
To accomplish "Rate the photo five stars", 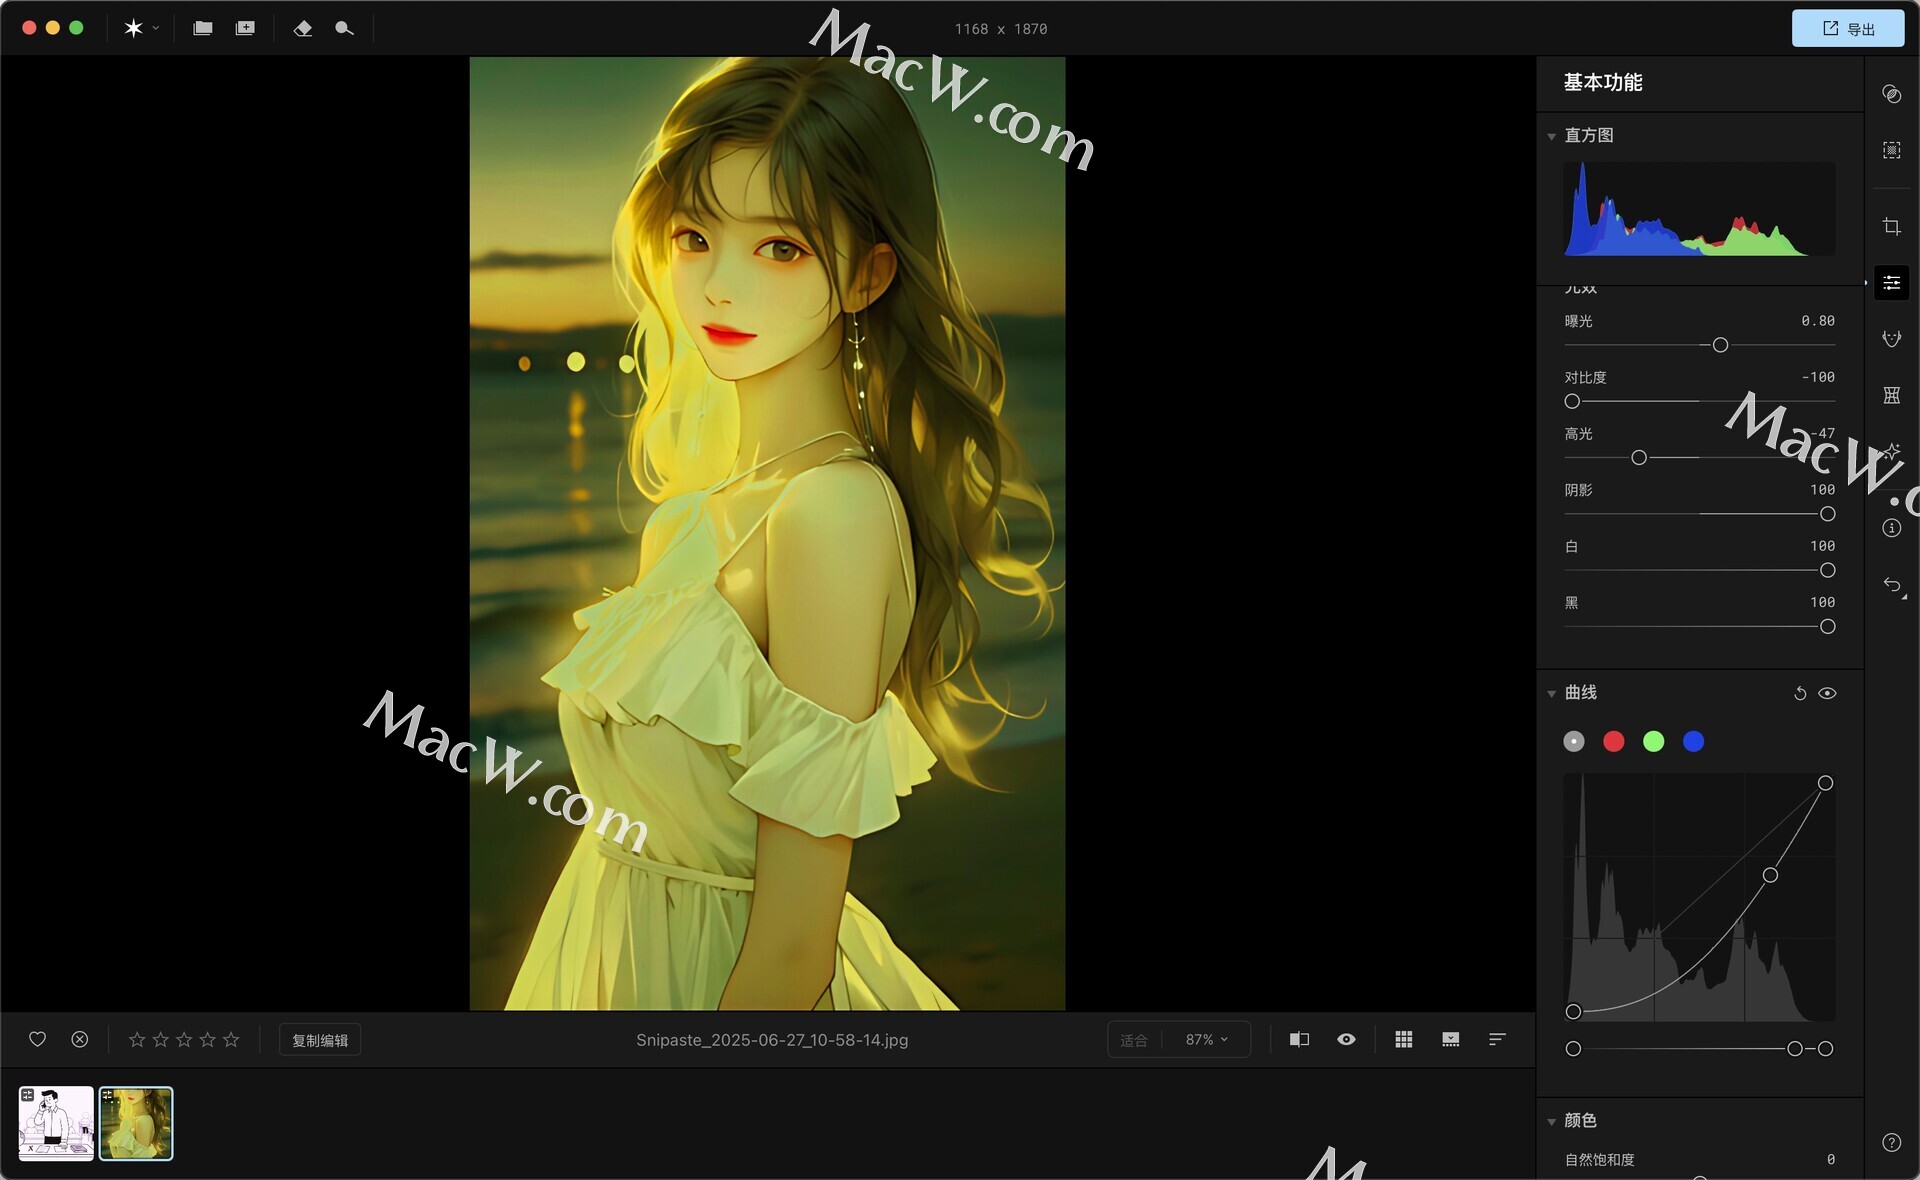I will (231, 1039).
